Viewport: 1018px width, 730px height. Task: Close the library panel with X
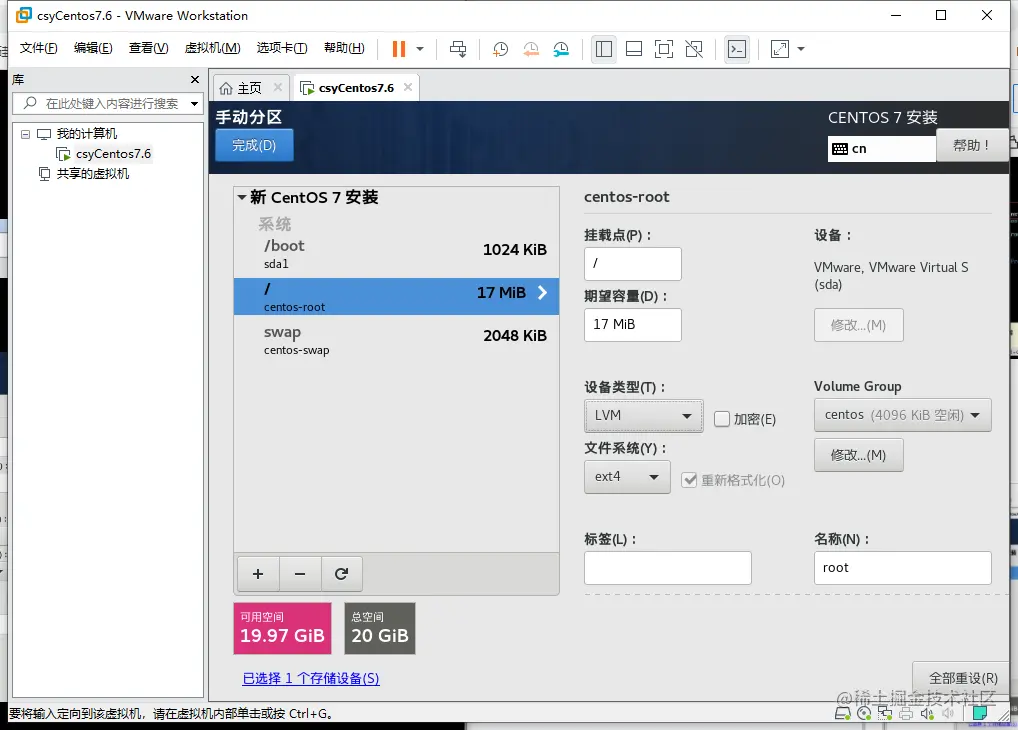click(x=195, y=79)
